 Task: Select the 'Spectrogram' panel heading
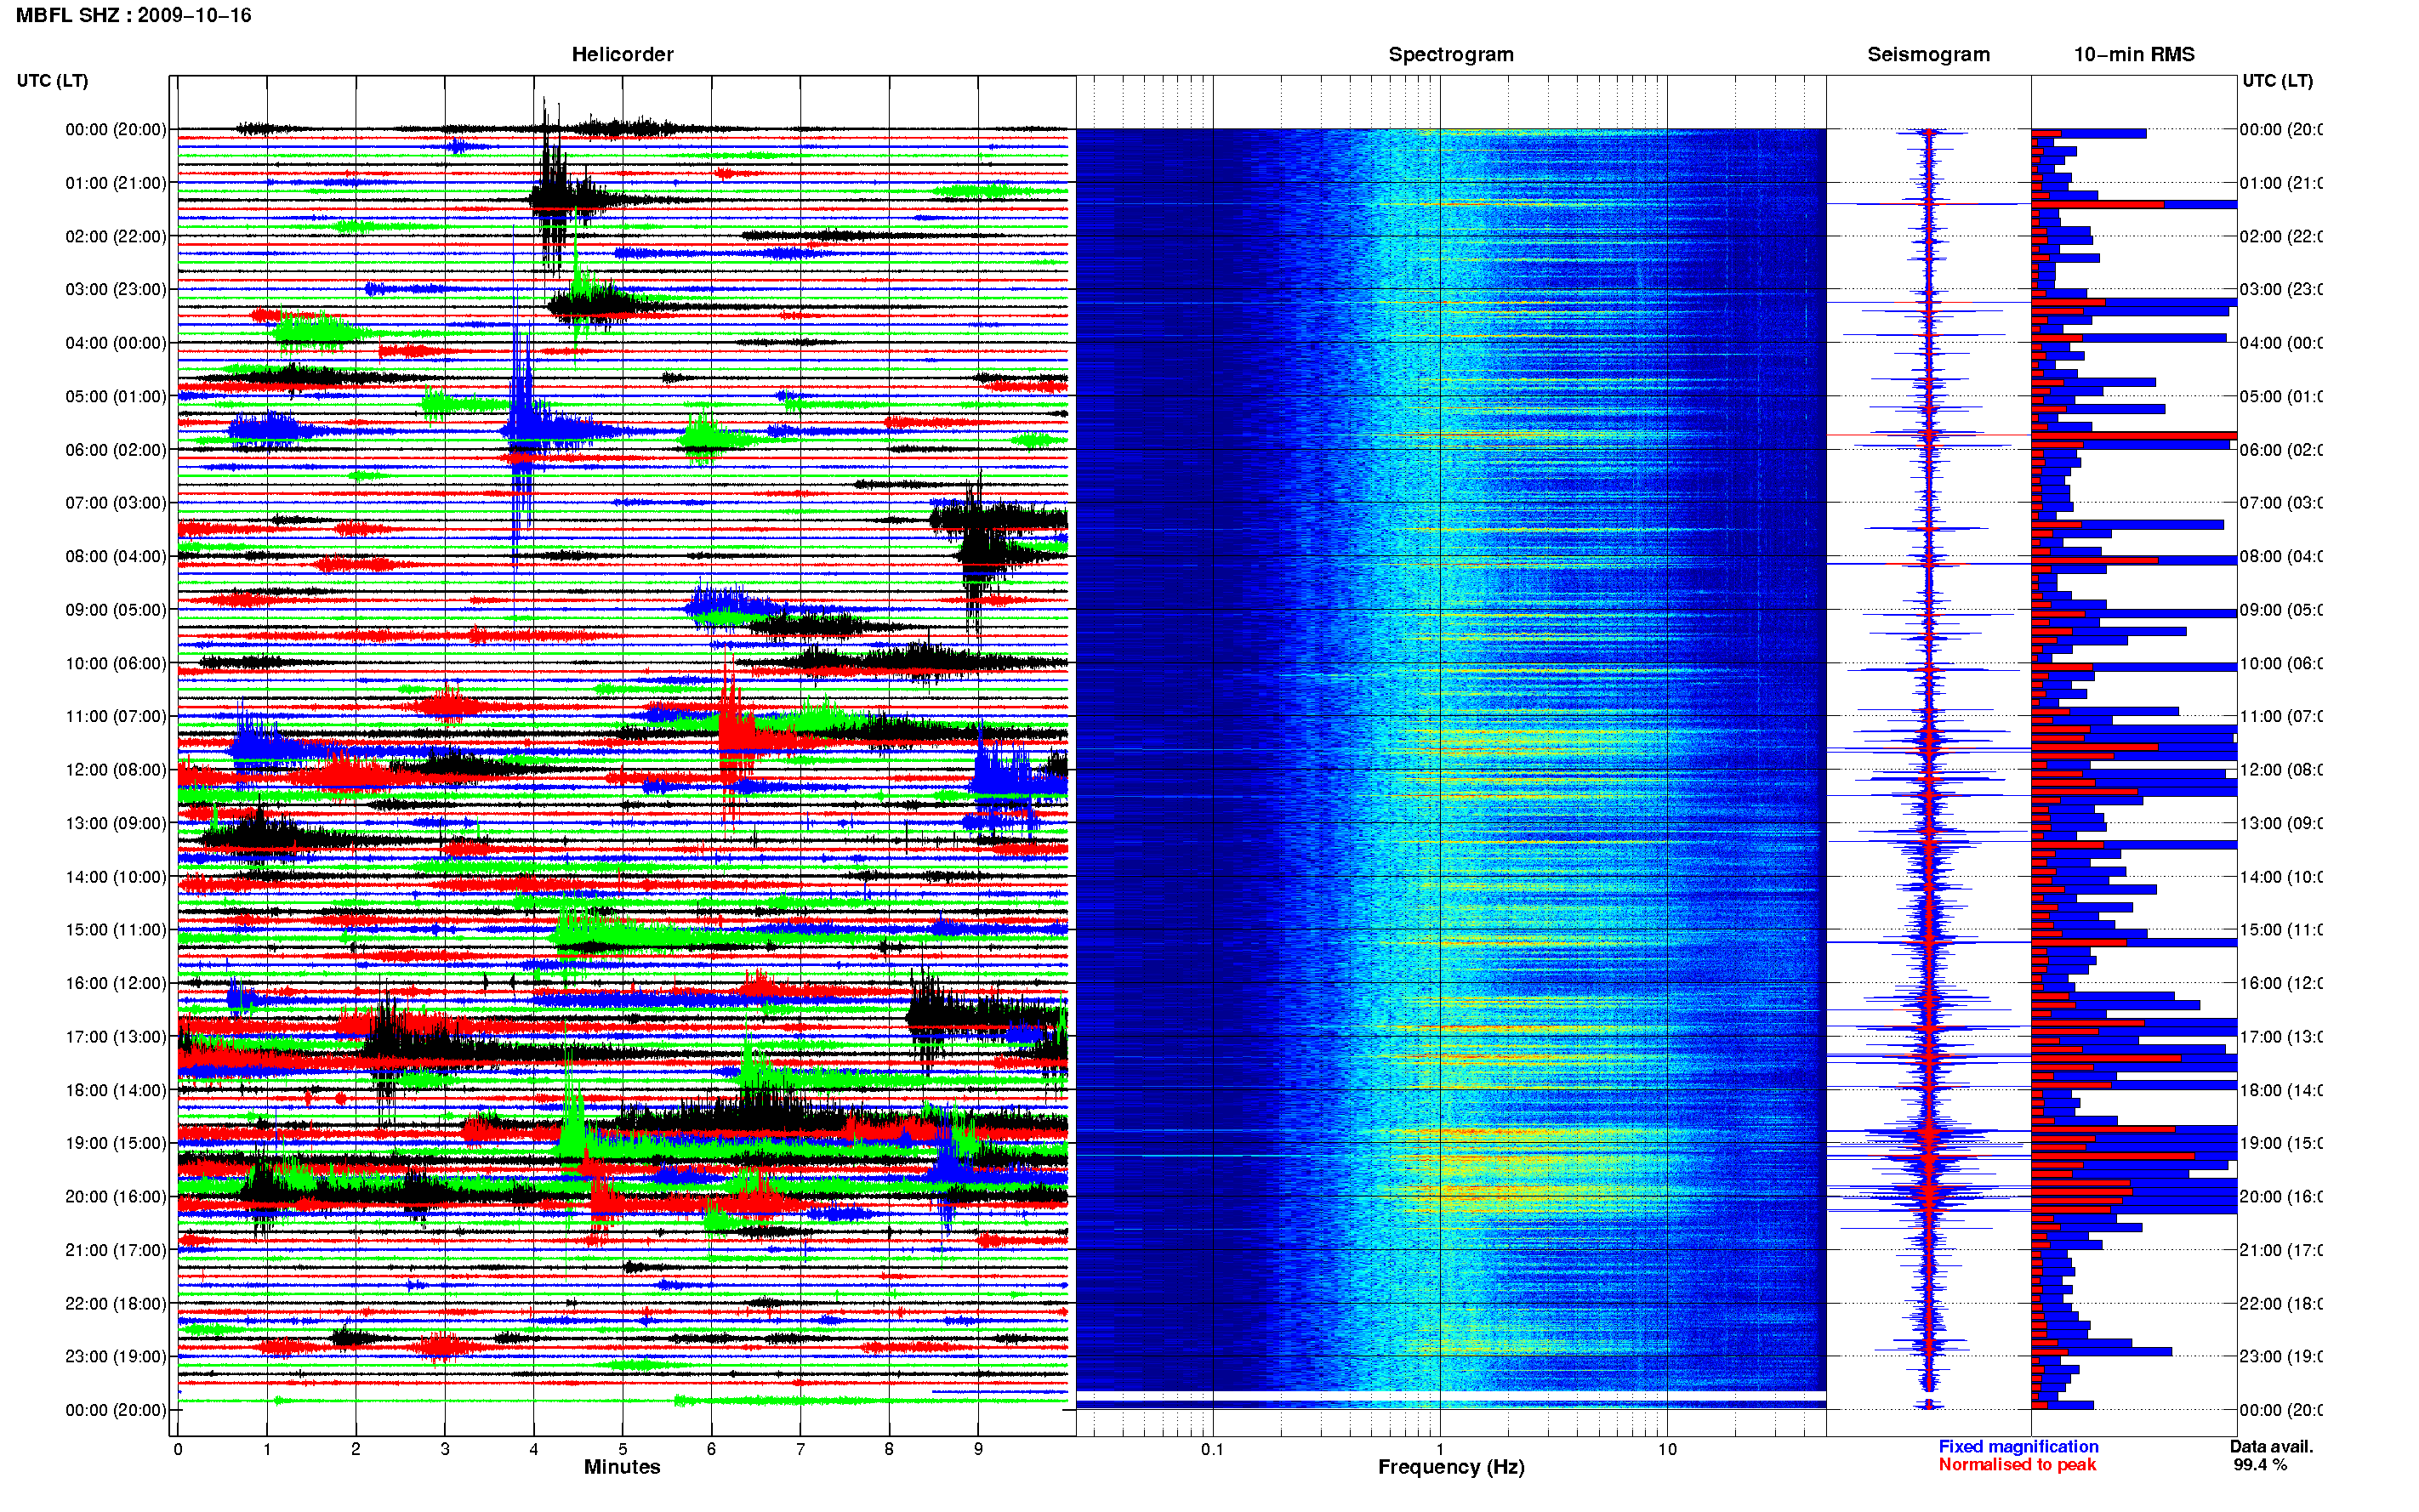click(1450, 54)
